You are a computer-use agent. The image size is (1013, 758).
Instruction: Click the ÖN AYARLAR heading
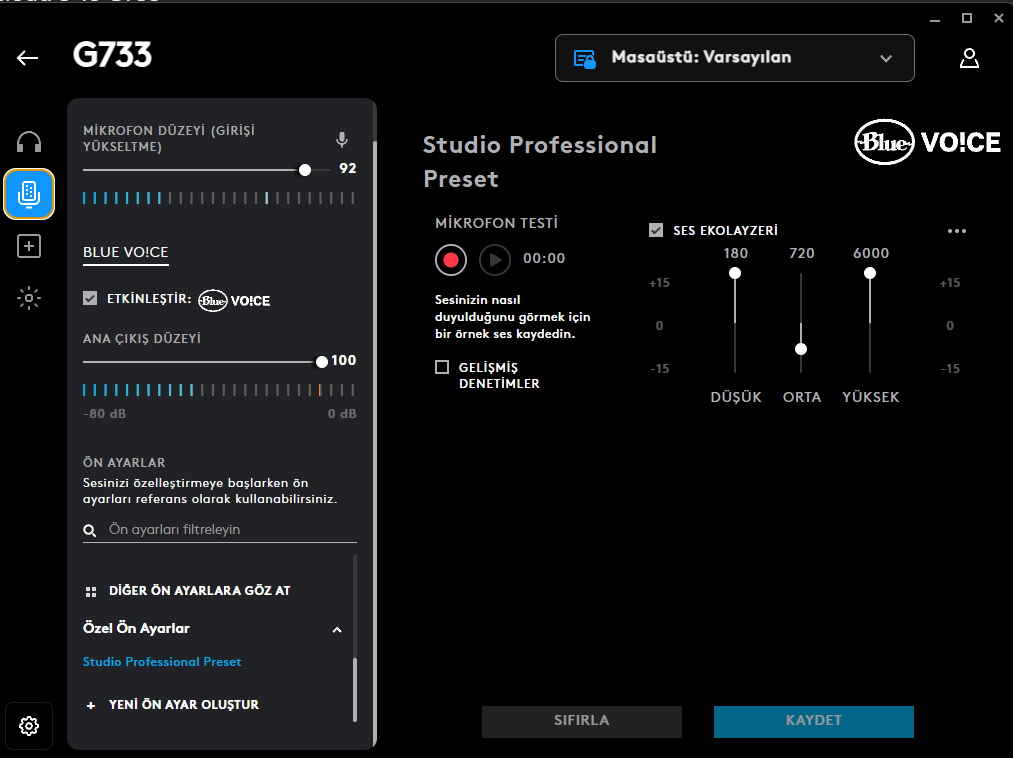[x=124, y=463]
